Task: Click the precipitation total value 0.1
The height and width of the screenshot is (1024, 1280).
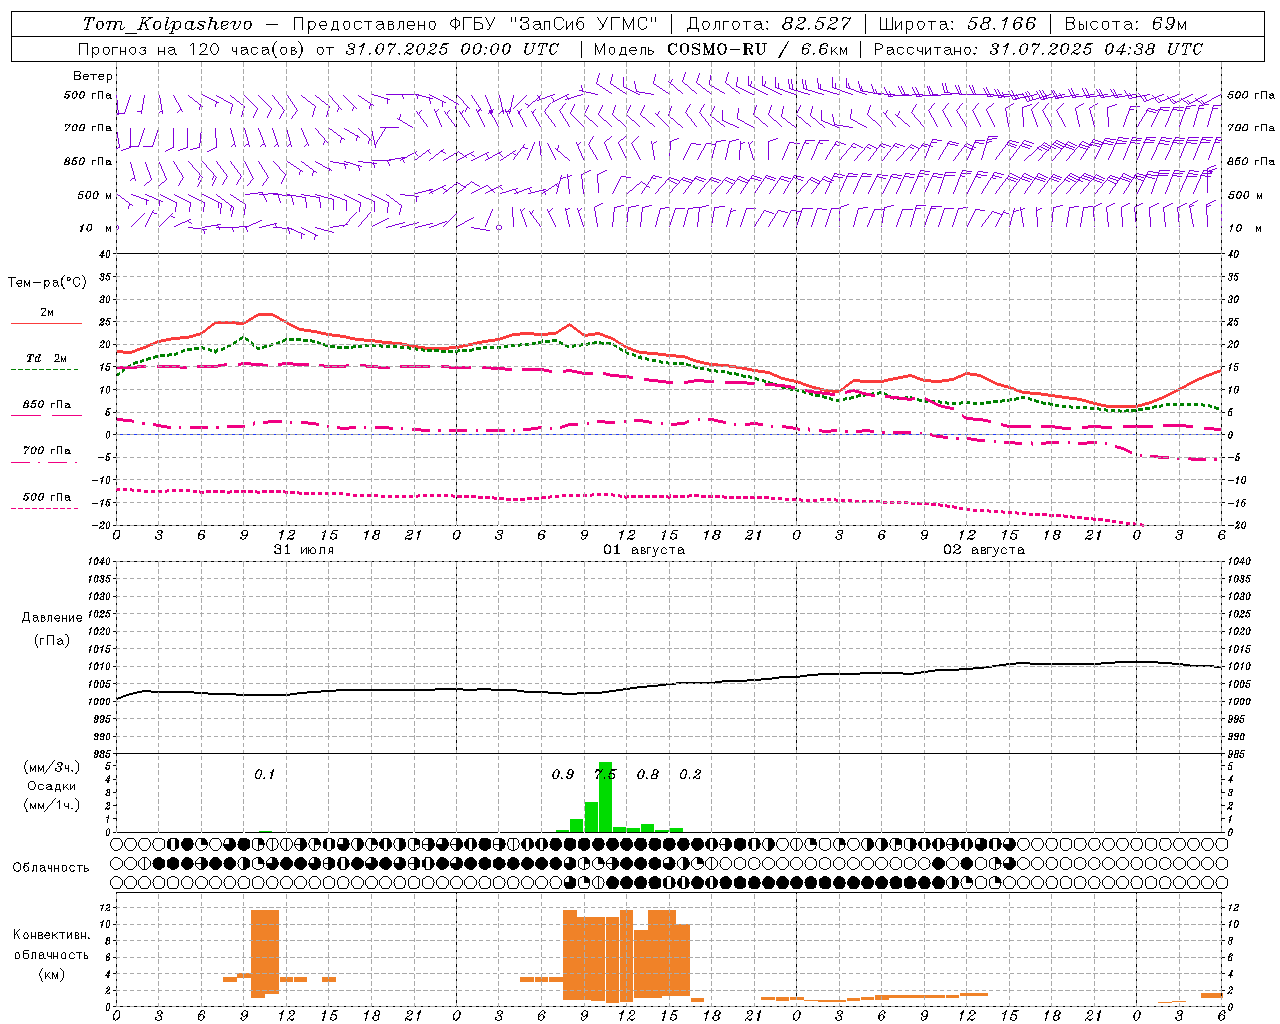Action: click(264, 775)
